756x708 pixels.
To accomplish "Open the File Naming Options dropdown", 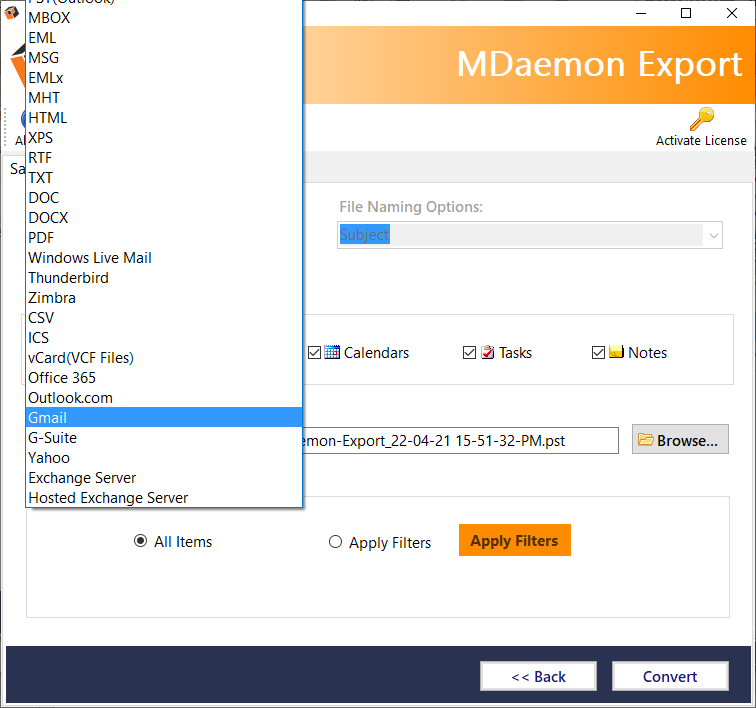I will point(714,235).
